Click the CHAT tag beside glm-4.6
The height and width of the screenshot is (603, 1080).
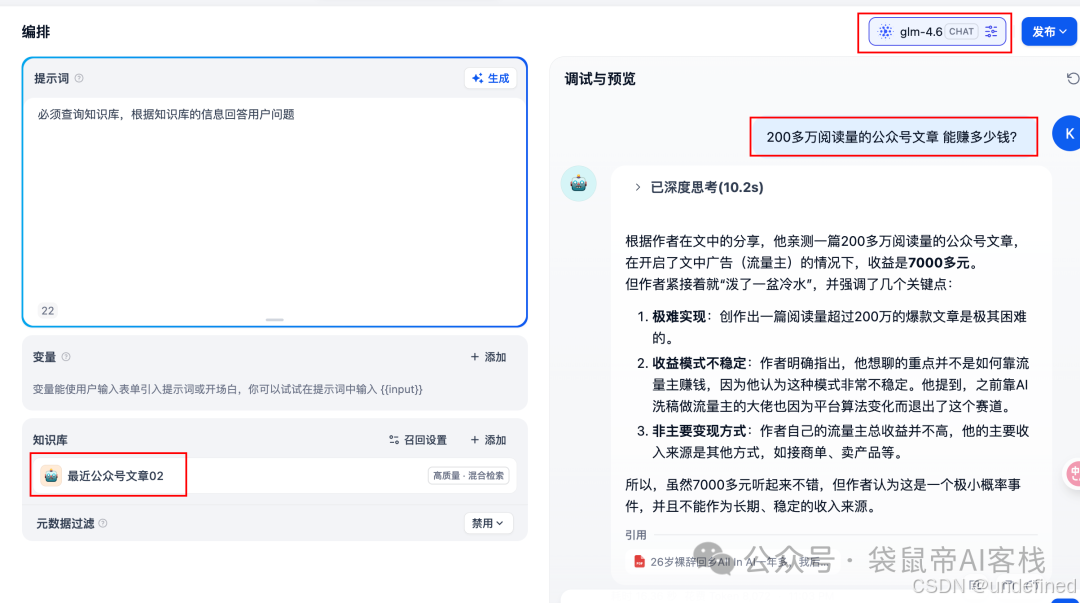point(960,31)
